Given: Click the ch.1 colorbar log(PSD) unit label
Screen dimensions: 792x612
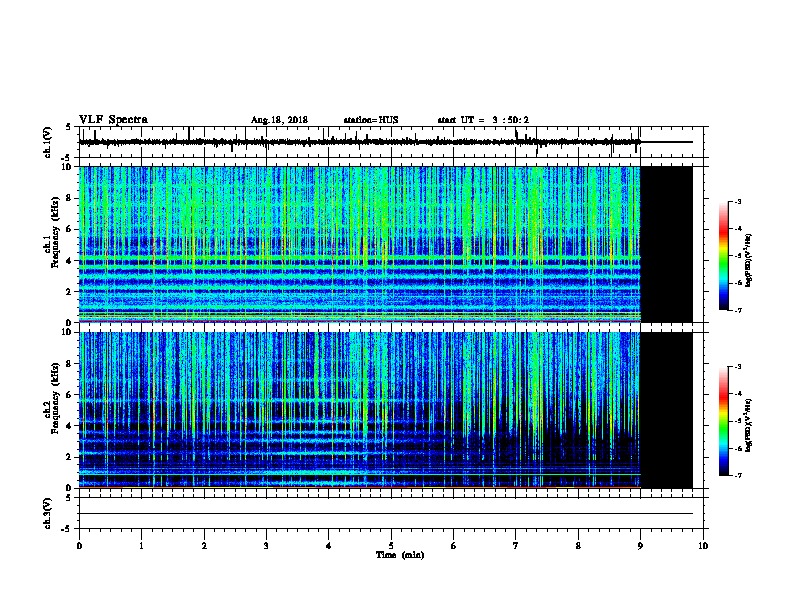Looking at the screenshot, I should (x=748, y=261).
